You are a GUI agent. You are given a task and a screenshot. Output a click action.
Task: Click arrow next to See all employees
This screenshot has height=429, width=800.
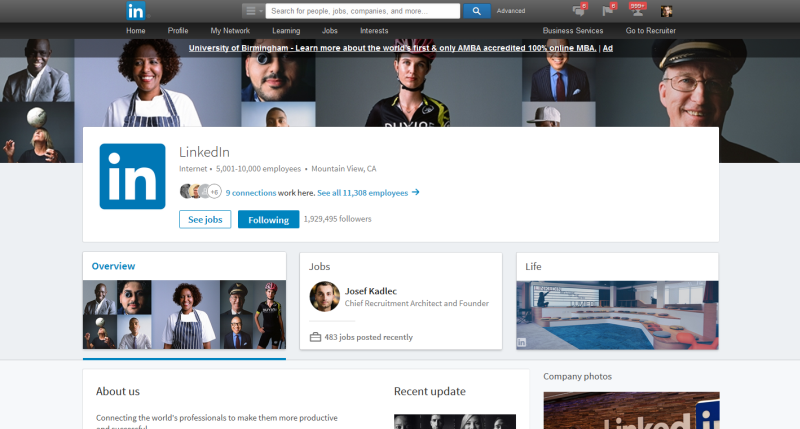[416, 192]
